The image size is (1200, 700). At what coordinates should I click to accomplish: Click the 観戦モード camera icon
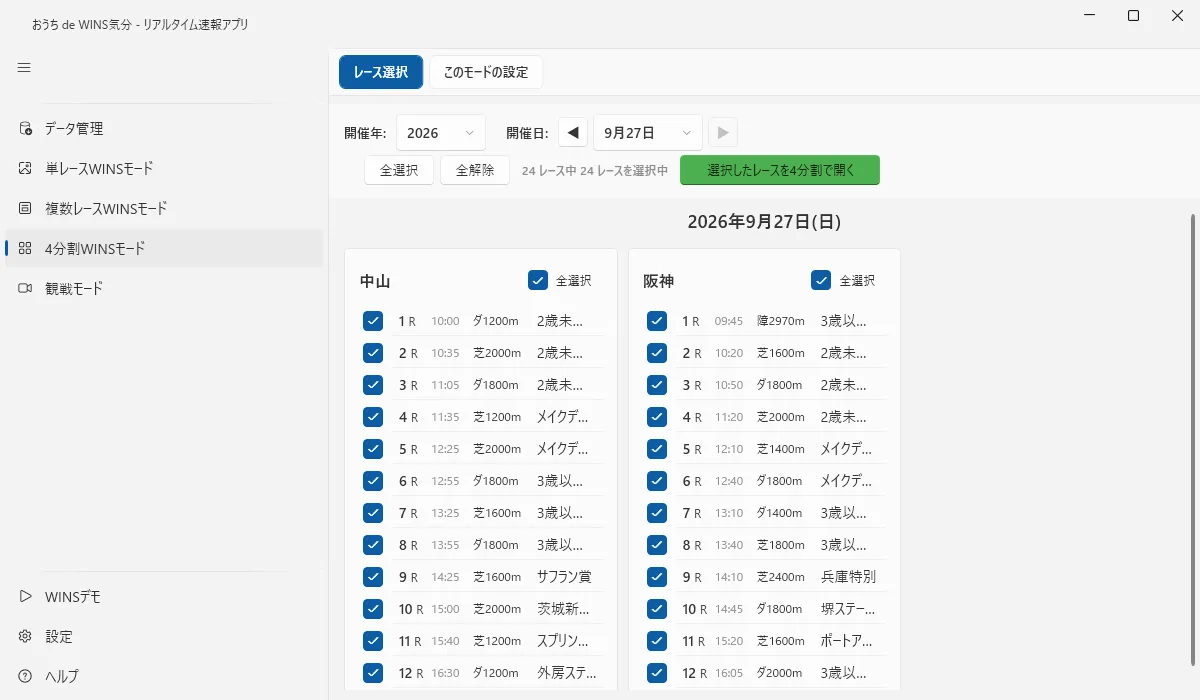[26, 289]
